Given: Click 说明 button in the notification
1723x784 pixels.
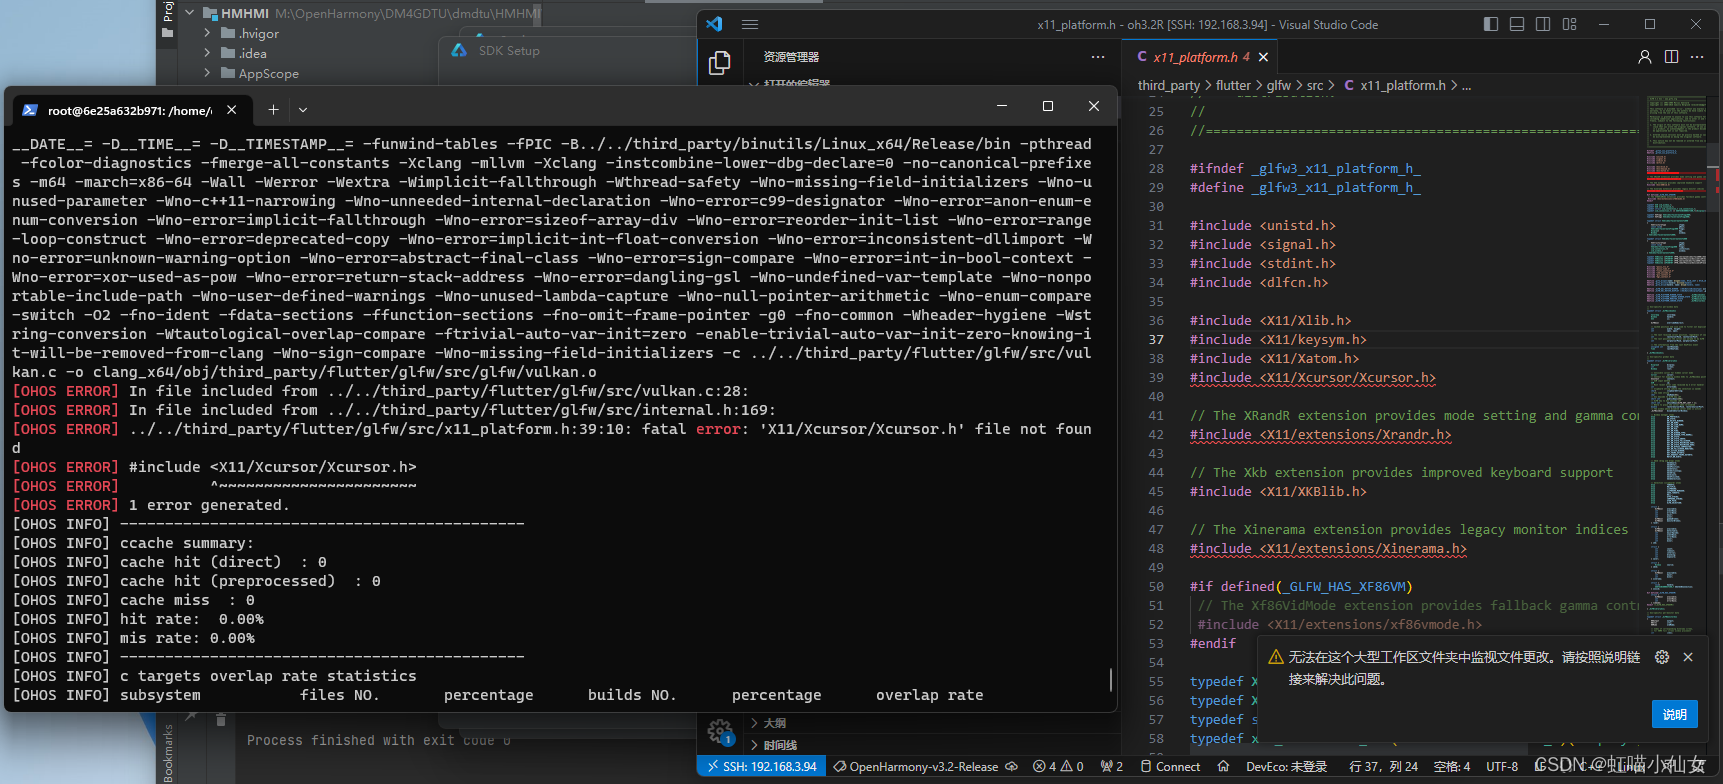Looking at the screenshot, I should [1674, 714].
